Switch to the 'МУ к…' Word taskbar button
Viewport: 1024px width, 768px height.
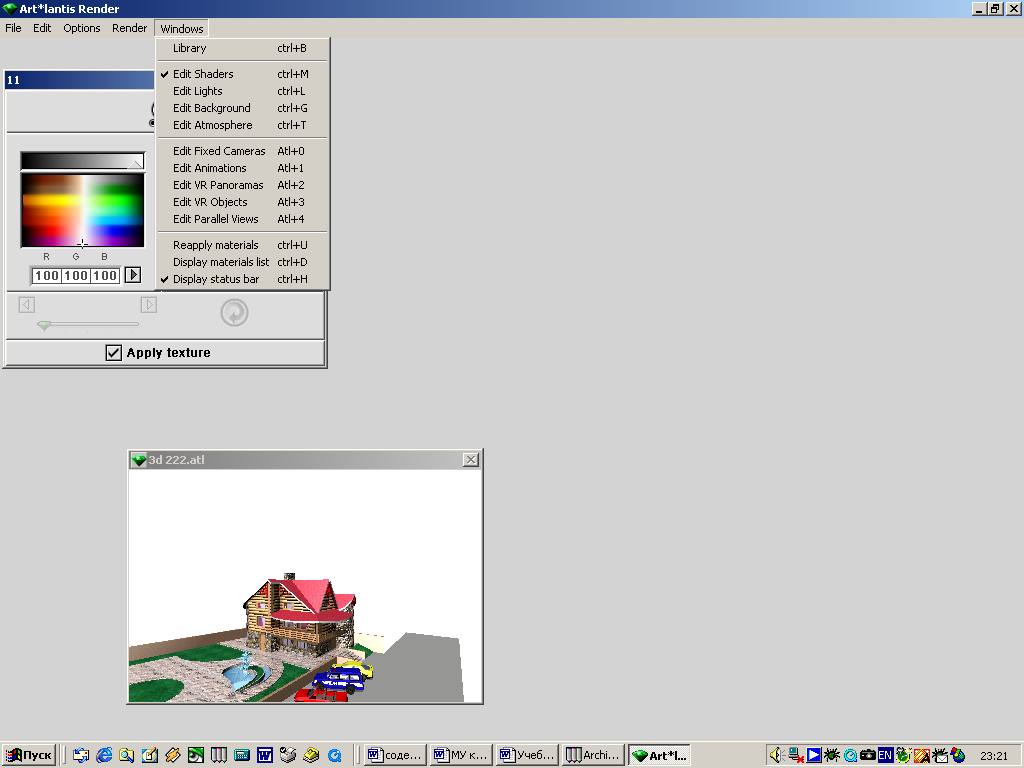(461, 755)
